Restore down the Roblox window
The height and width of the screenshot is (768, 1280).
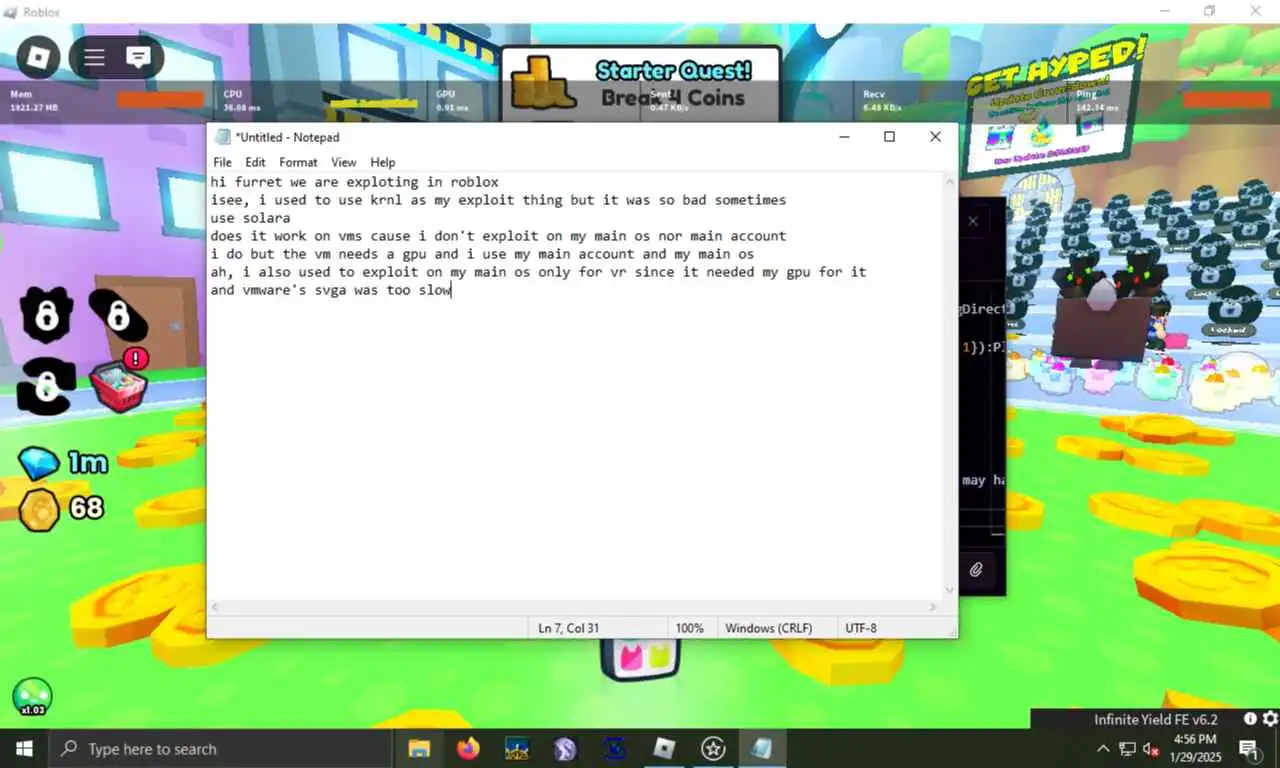[1209, 11]
